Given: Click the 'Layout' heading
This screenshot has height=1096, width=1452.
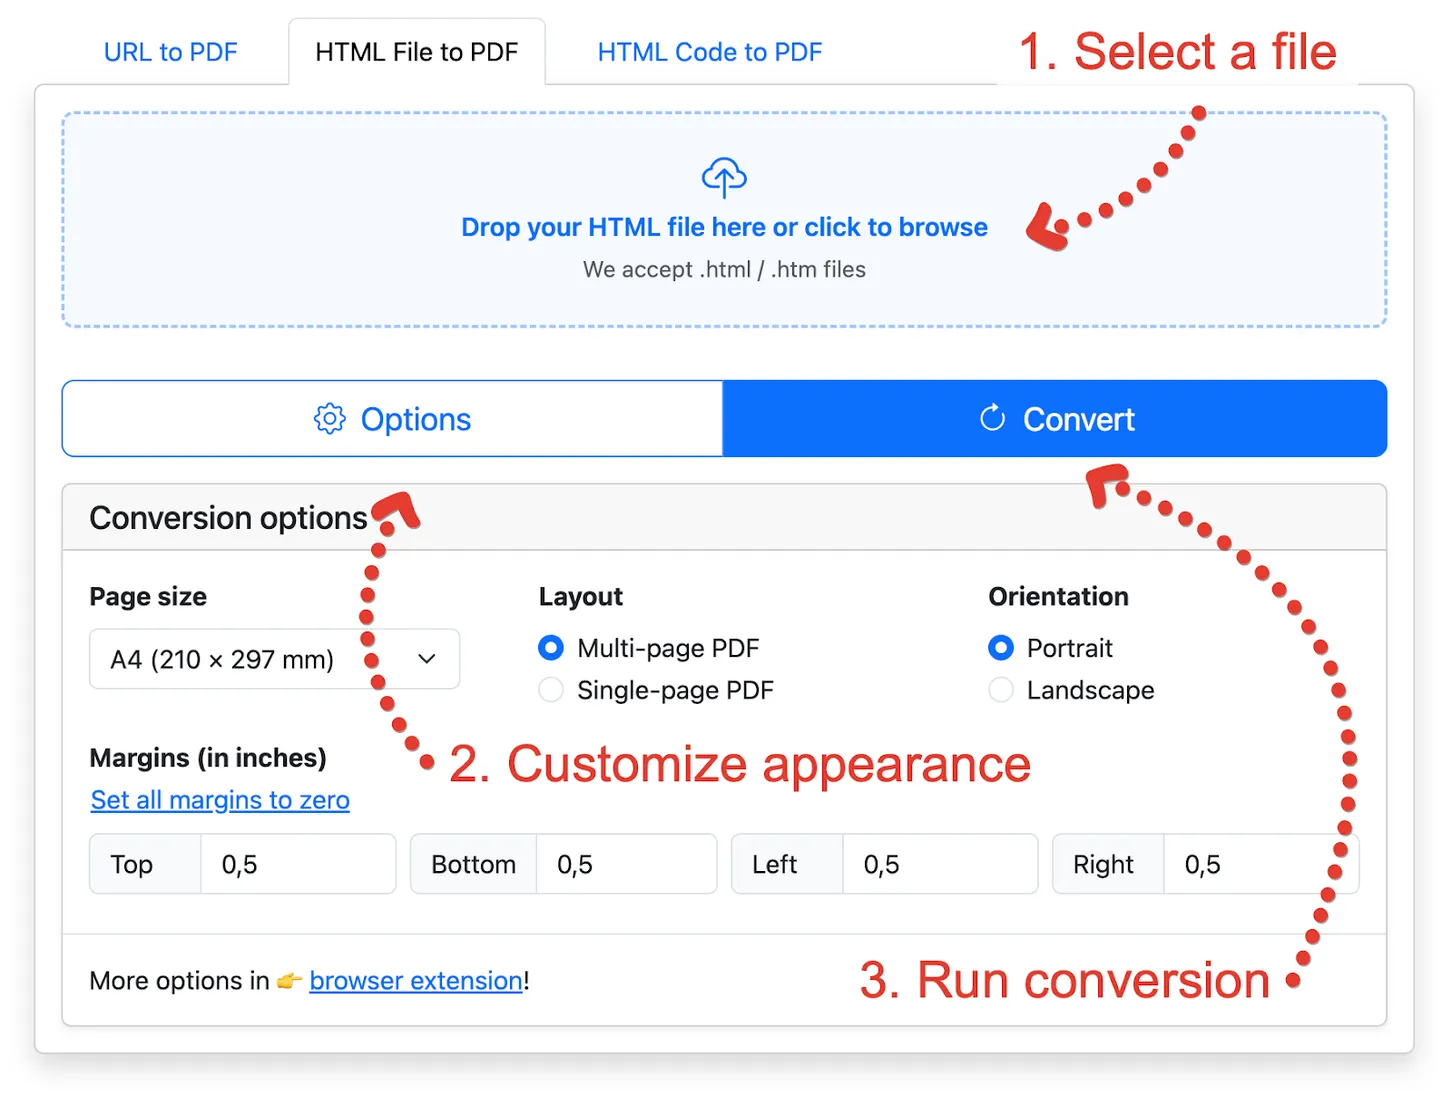Looking at the screenshot, I should pos(581,597).
